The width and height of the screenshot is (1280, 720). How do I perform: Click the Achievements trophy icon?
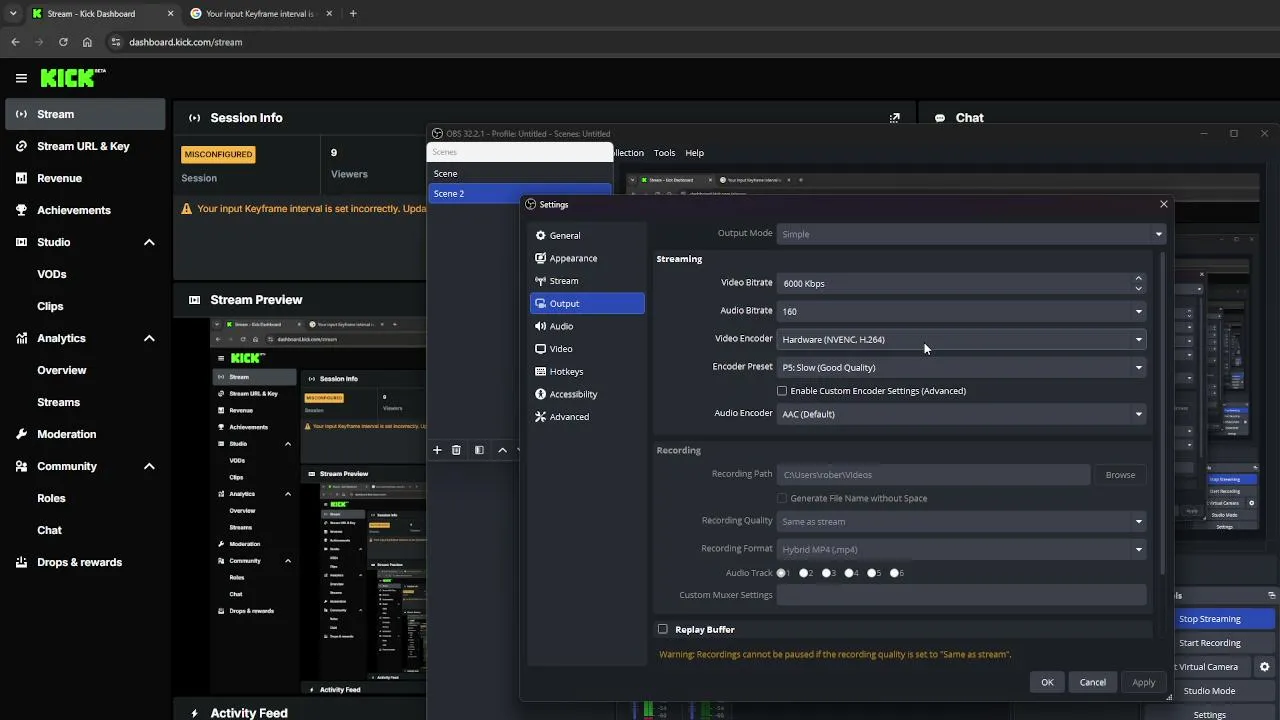click(21, 210)
